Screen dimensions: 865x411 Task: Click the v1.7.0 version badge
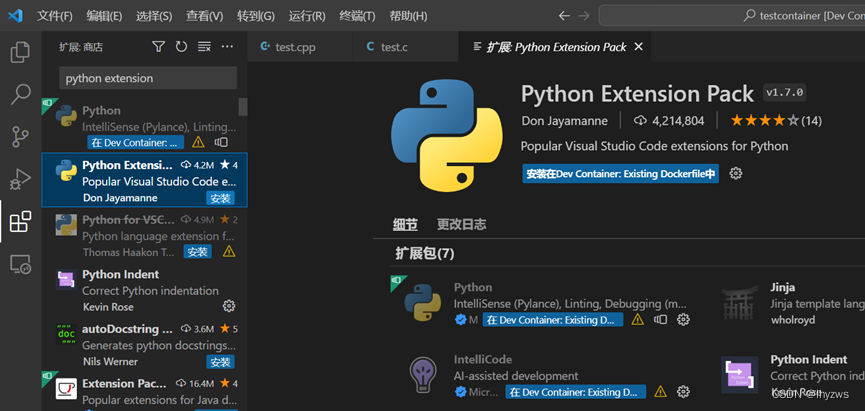click(785, 93)
